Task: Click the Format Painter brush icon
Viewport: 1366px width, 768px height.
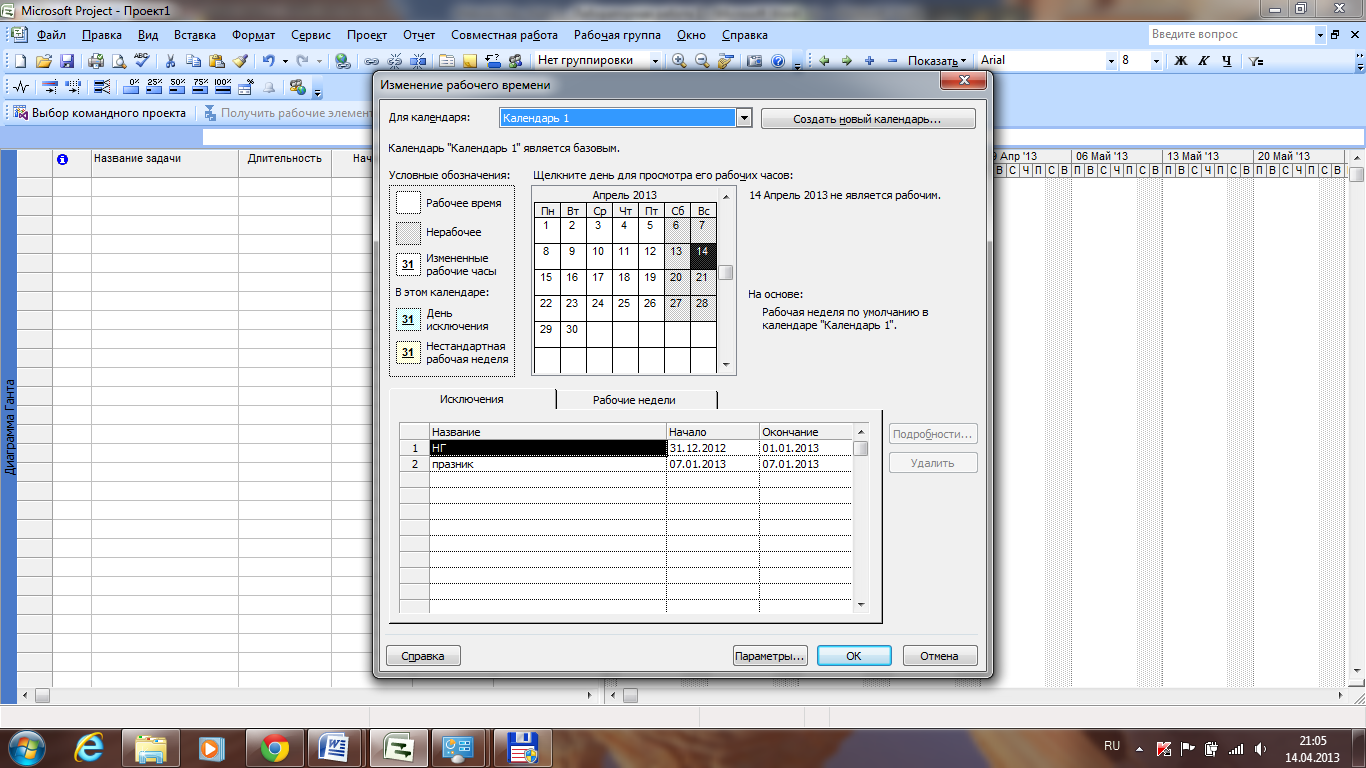Action: click(x=239, y=61)
